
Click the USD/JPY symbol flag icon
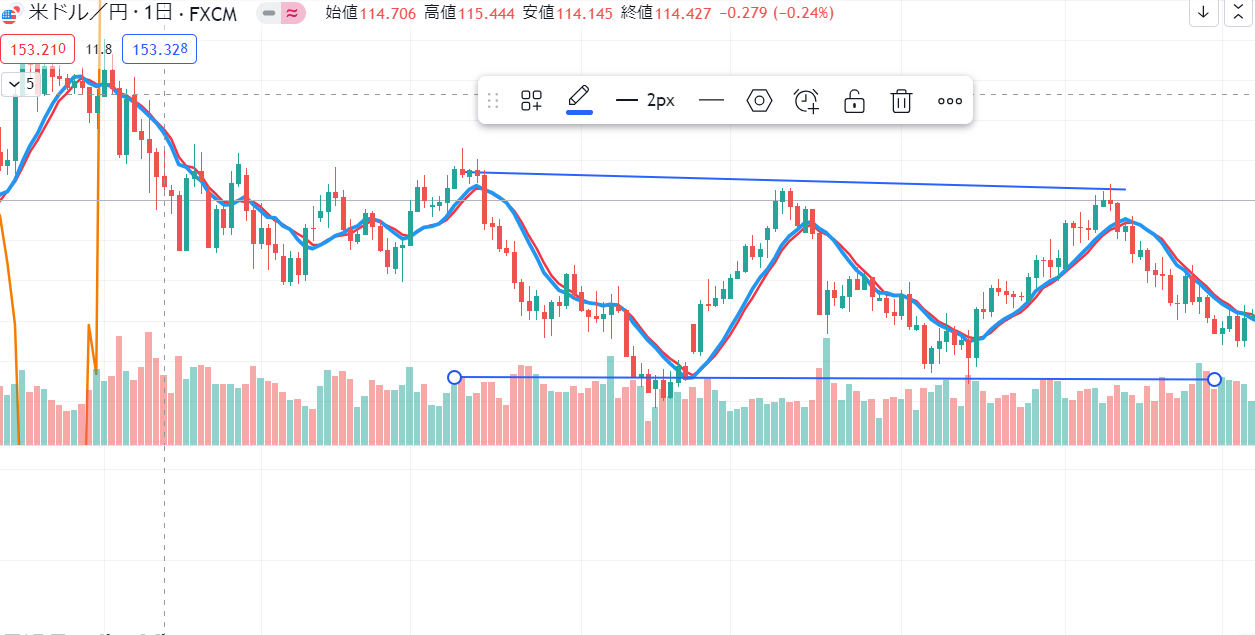pos(11,13)
